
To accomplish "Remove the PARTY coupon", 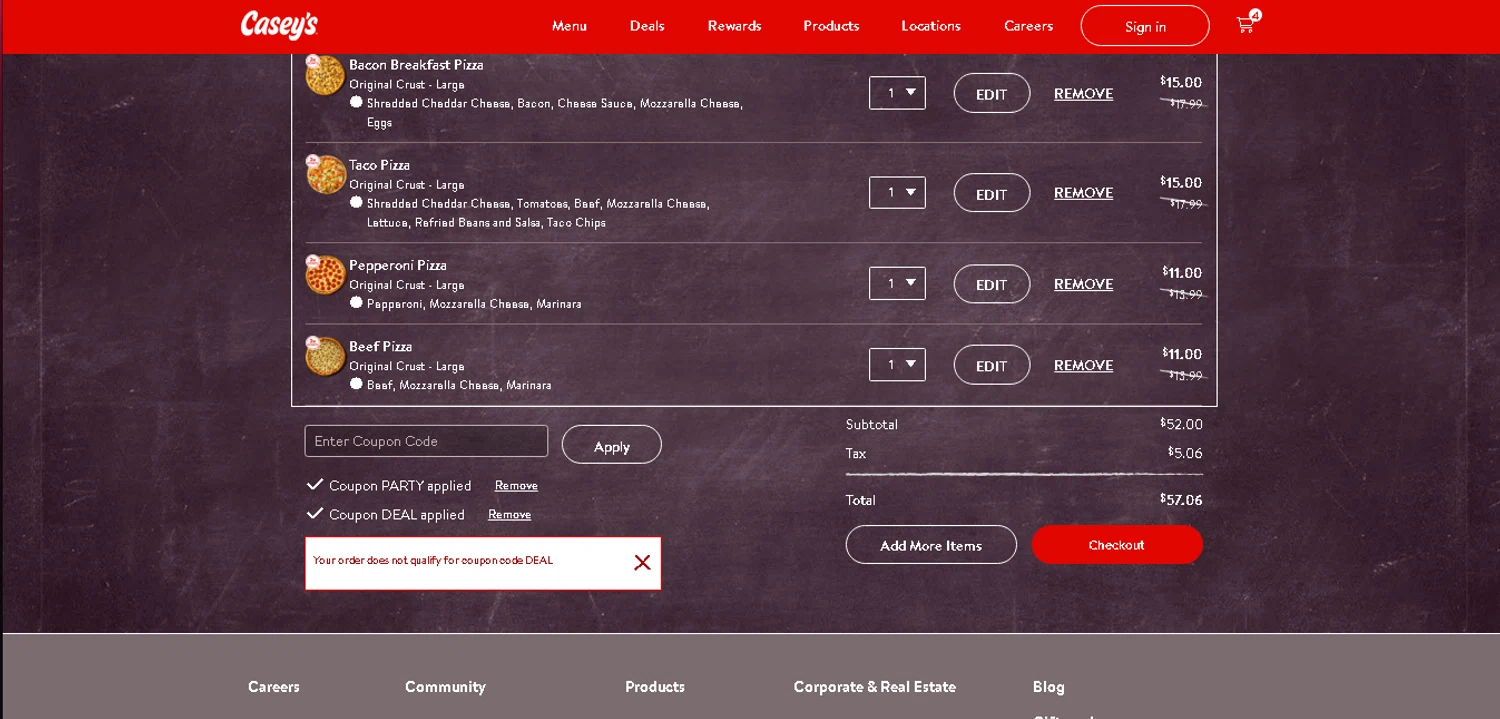I will 516,485.
